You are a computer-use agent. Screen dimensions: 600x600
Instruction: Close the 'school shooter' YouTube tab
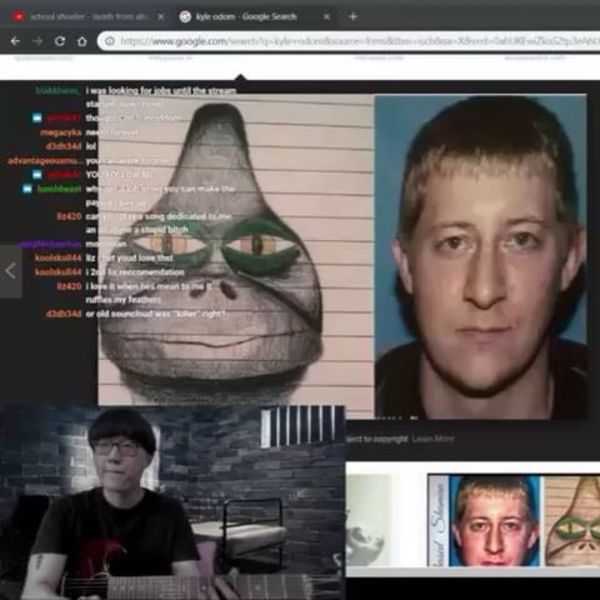[x=161, y=16]
